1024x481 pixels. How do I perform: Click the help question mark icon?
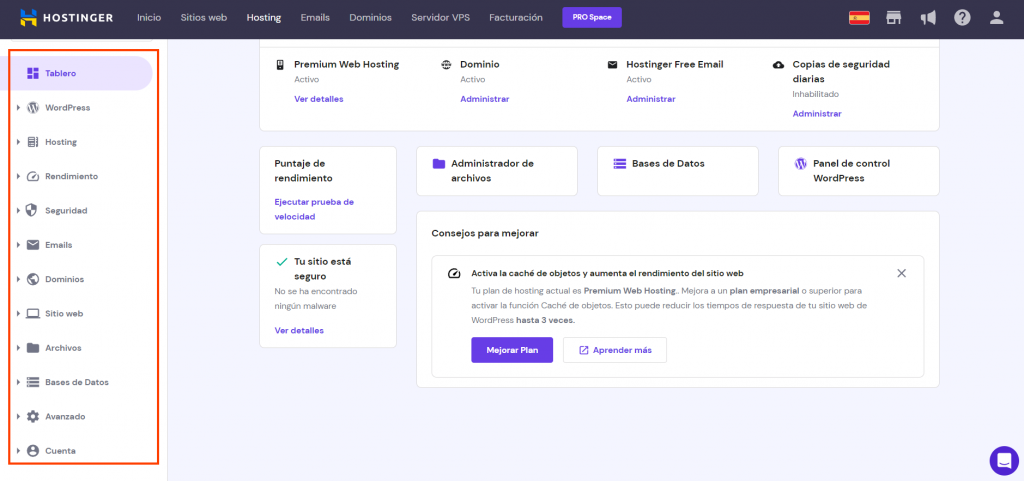(x=962, y=17)
